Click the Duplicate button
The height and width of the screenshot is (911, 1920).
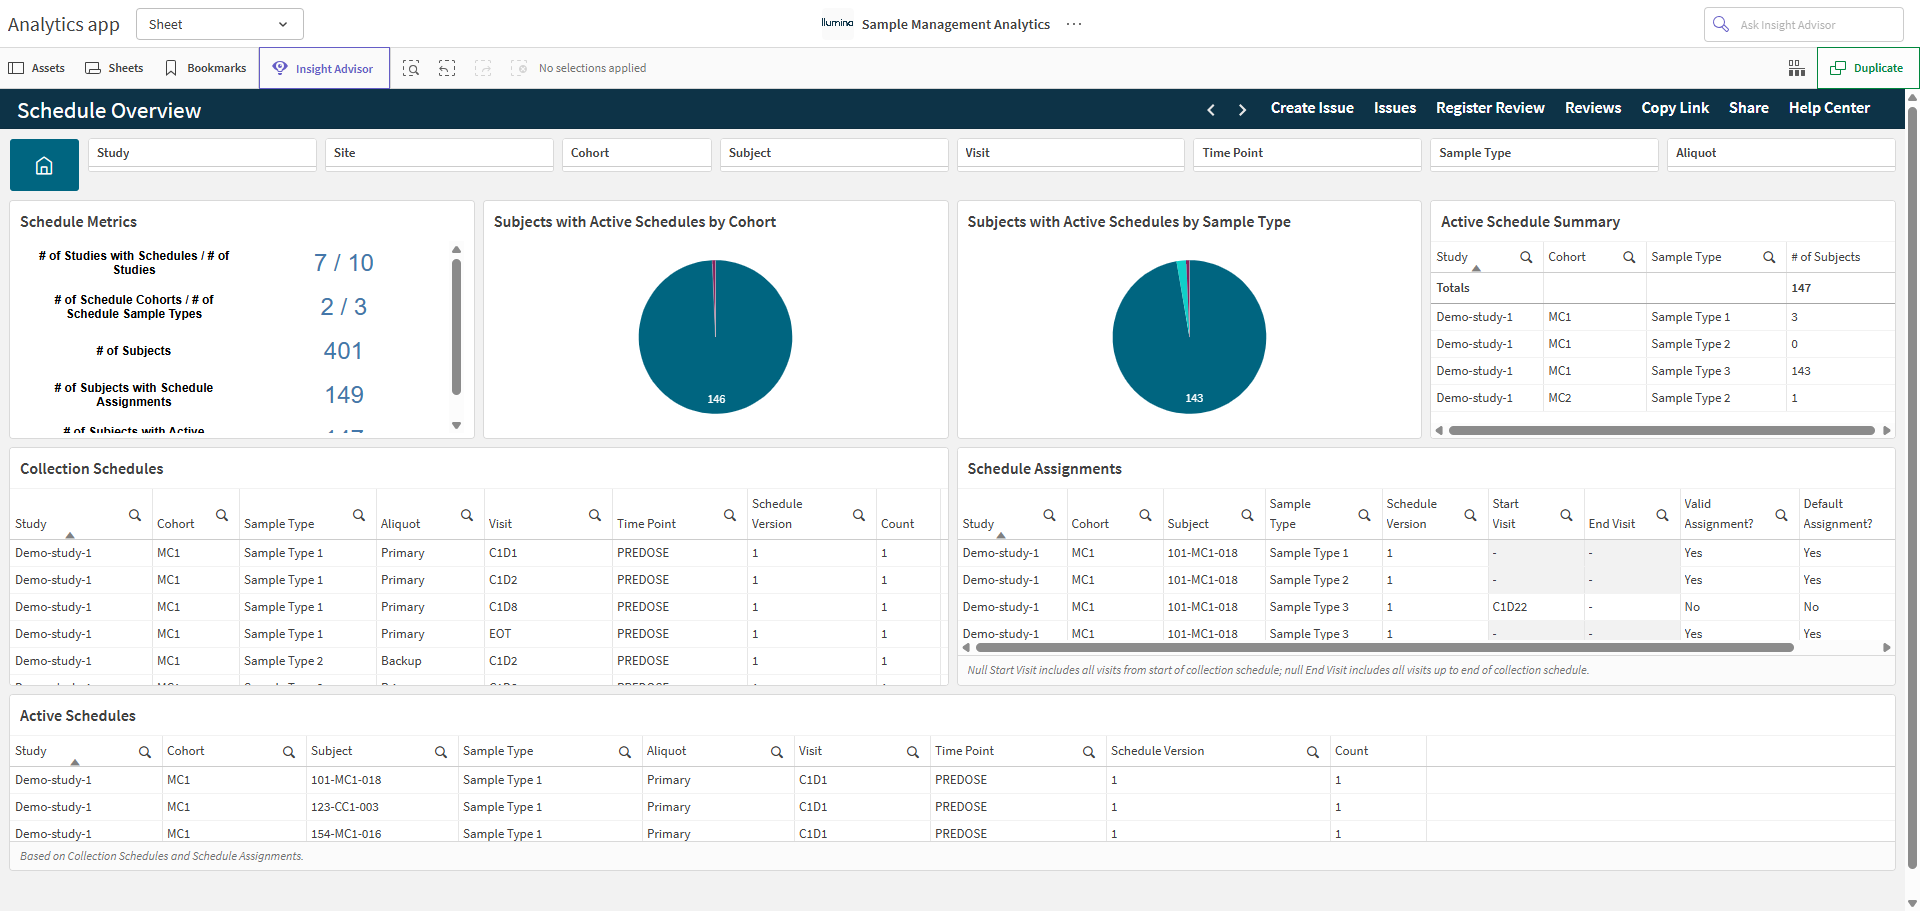point(1866,68)
